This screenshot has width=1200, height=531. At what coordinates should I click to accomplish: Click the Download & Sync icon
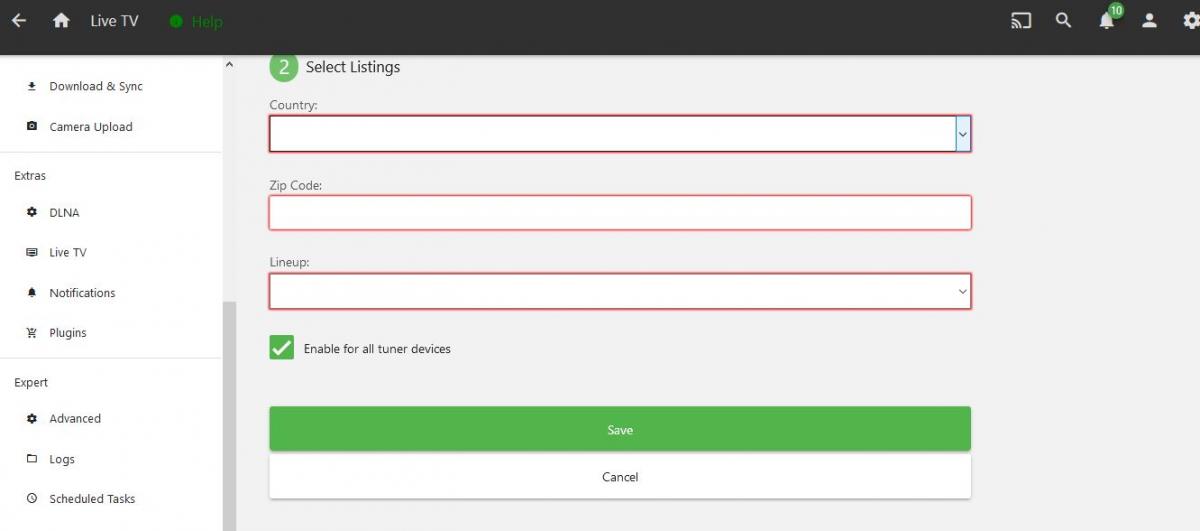tap(32, 86)
